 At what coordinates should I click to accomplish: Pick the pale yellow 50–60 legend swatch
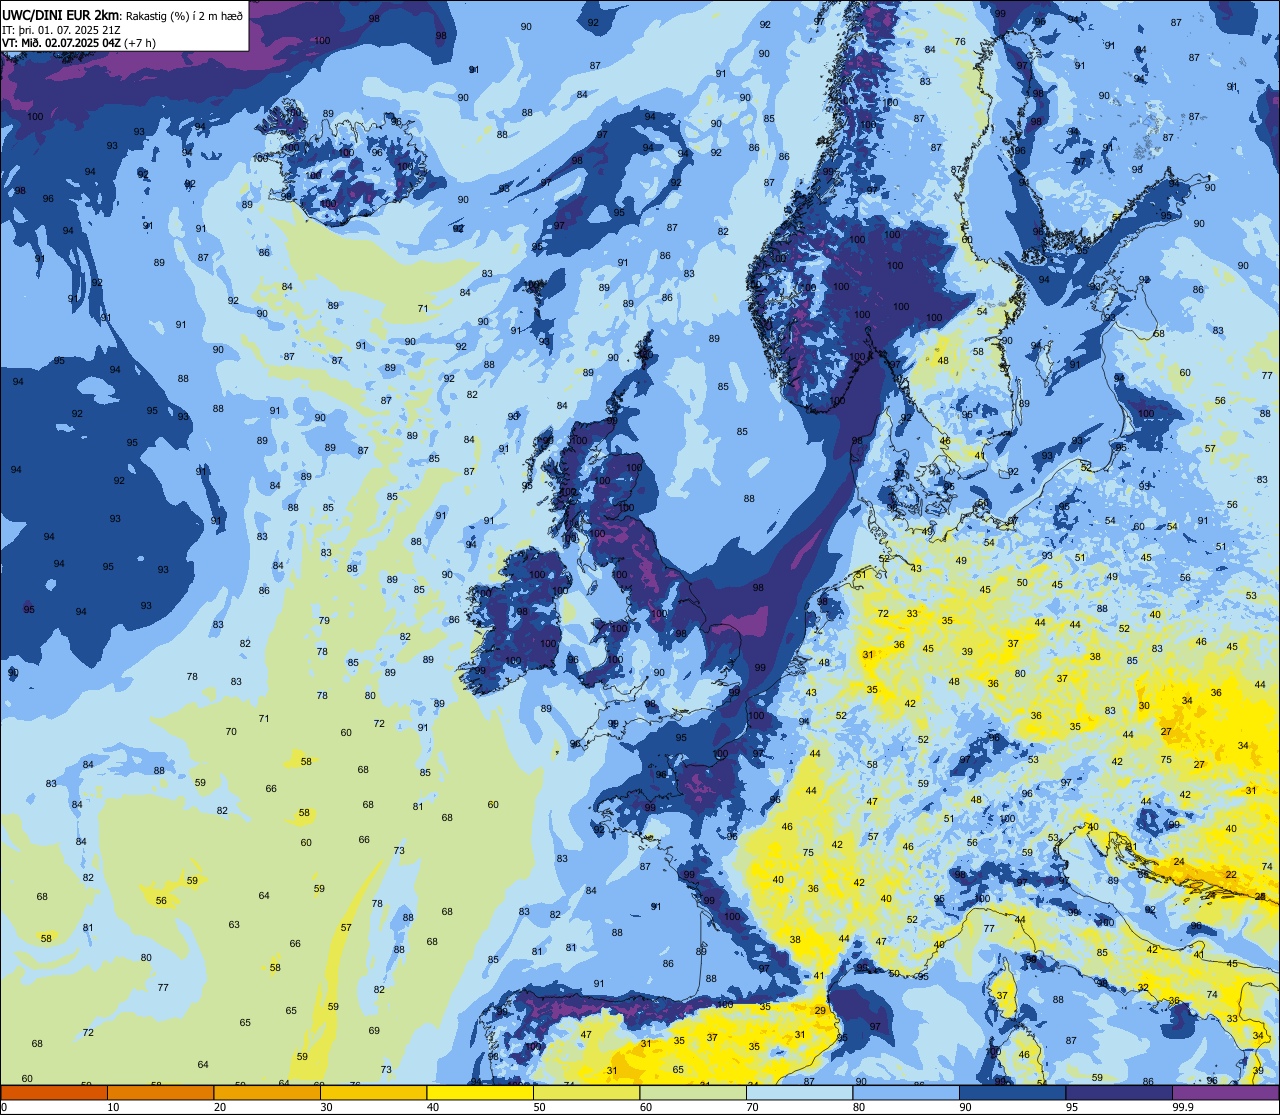point(586,1092)
